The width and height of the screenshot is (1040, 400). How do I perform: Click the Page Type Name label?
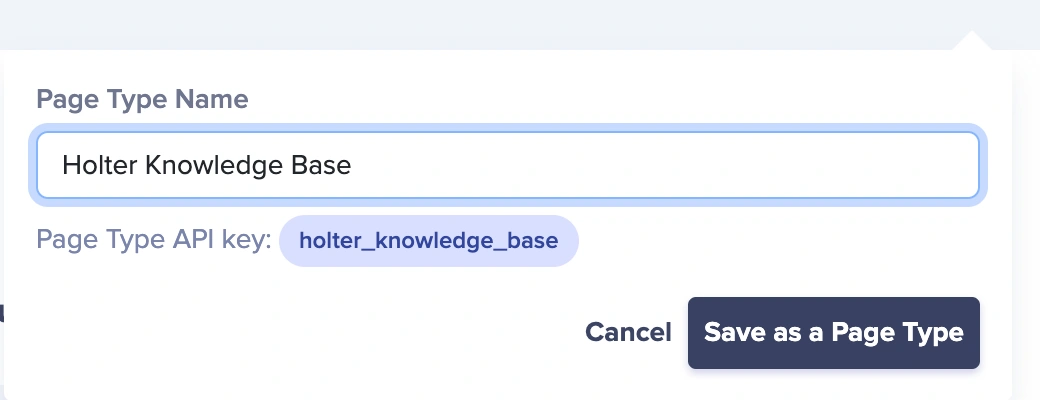click(142, 99)
